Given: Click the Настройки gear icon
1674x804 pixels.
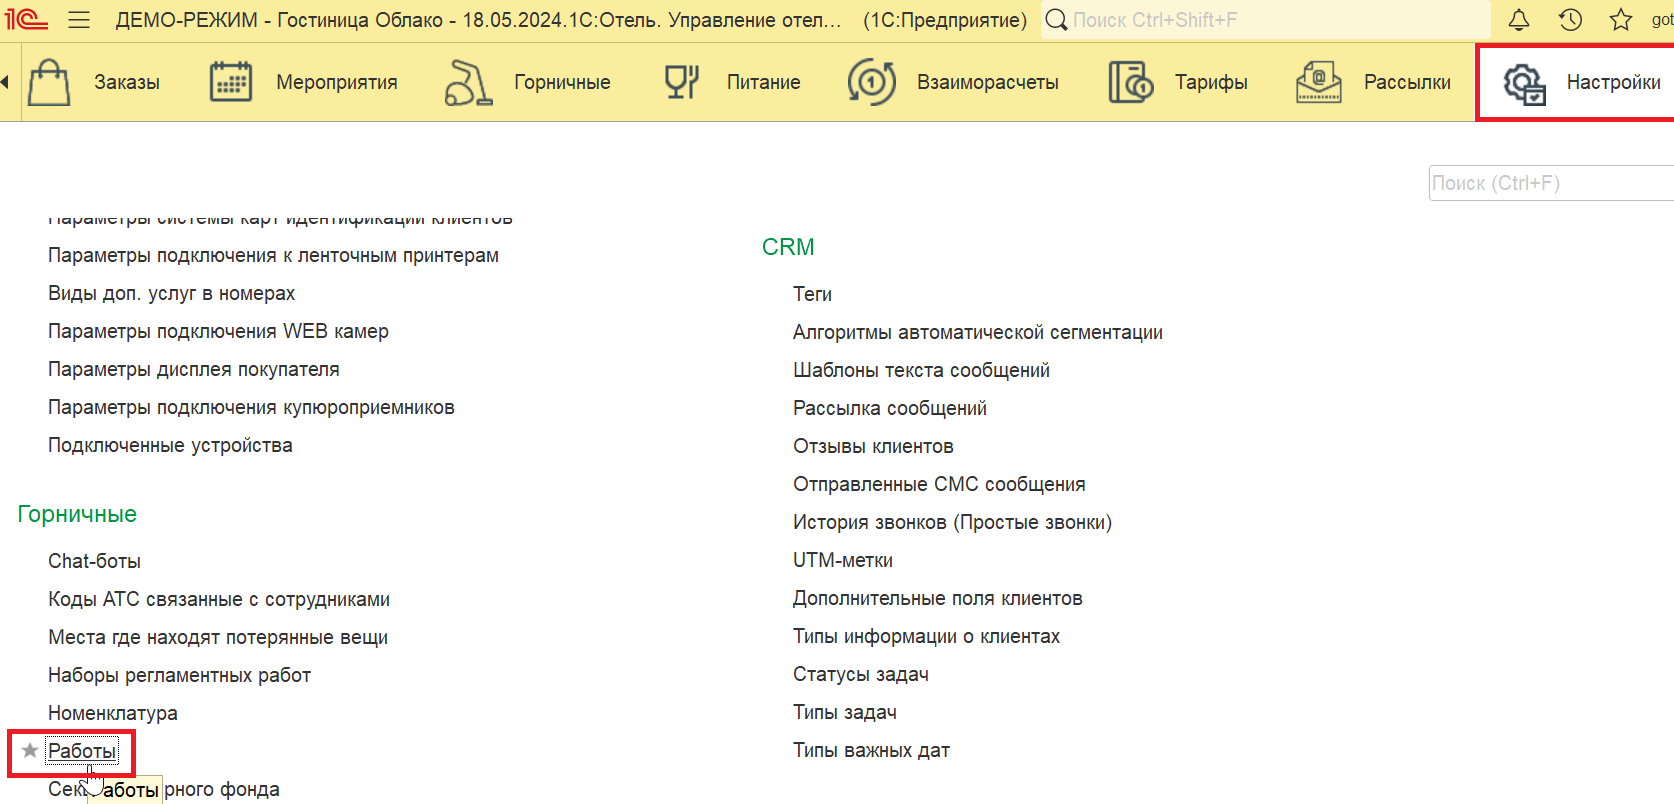Looking at the screenshot, I should (1525, 83).
